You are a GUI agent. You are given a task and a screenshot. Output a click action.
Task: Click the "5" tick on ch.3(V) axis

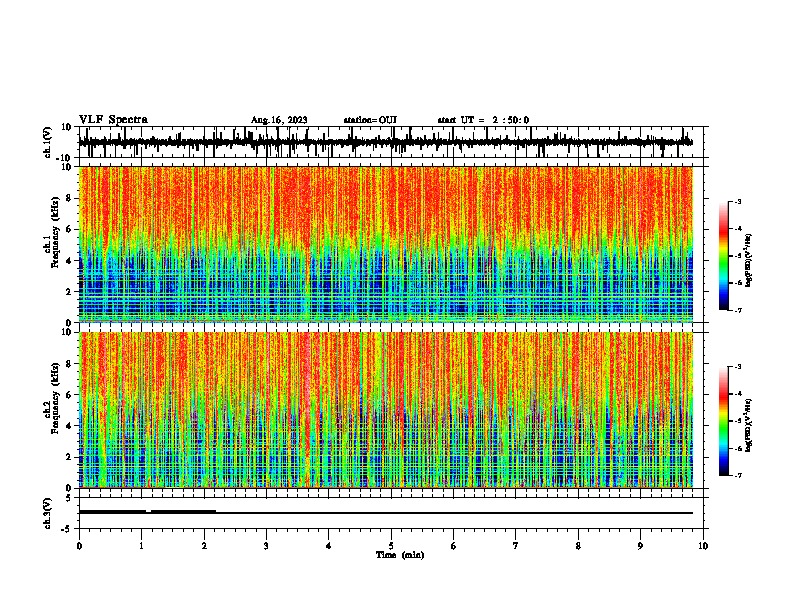click(69, 498)
